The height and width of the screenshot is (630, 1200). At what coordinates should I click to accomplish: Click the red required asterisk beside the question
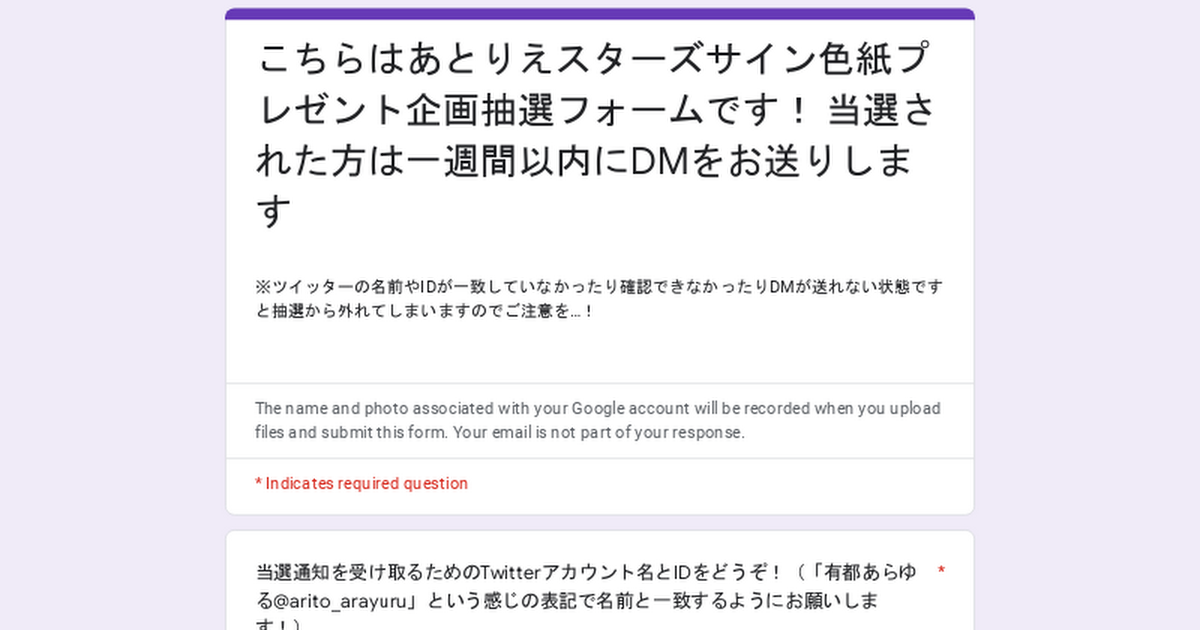(941, 572)
